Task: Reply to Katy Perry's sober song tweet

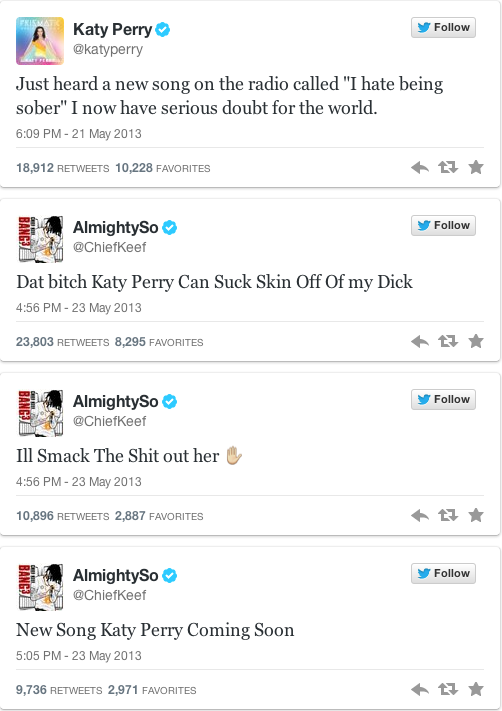Action: 420,168
